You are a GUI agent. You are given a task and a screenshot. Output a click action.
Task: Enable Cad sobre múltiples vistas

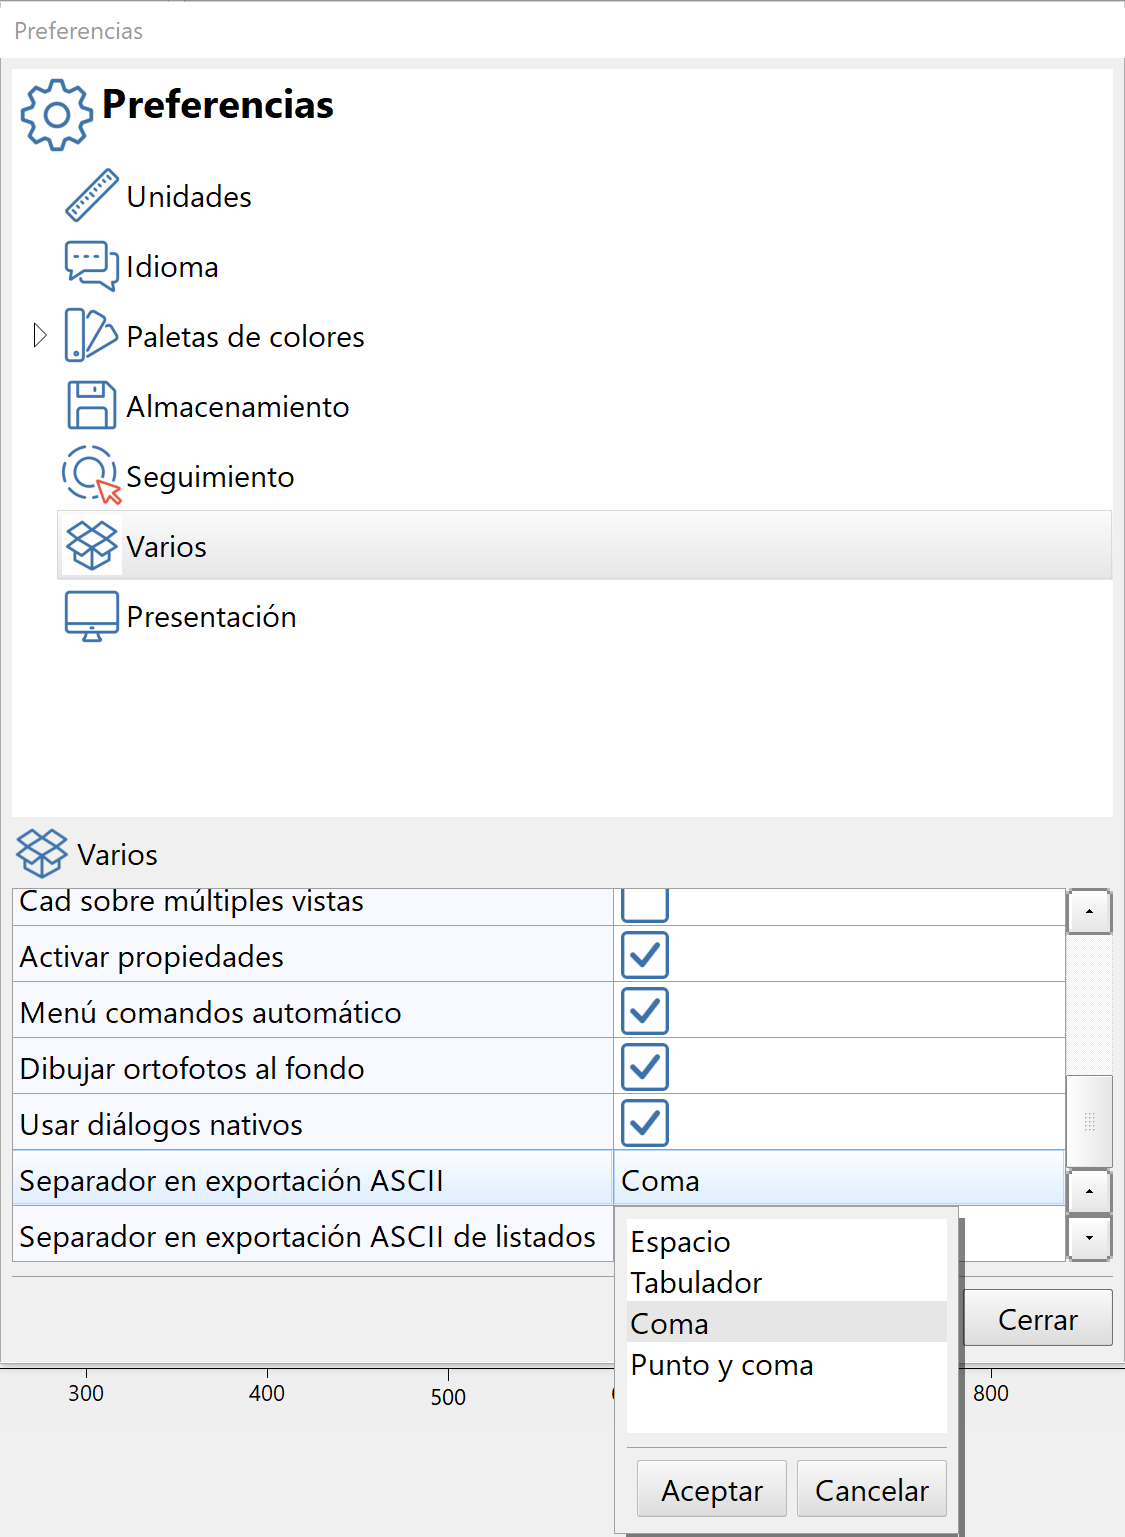tap(645, 903)
